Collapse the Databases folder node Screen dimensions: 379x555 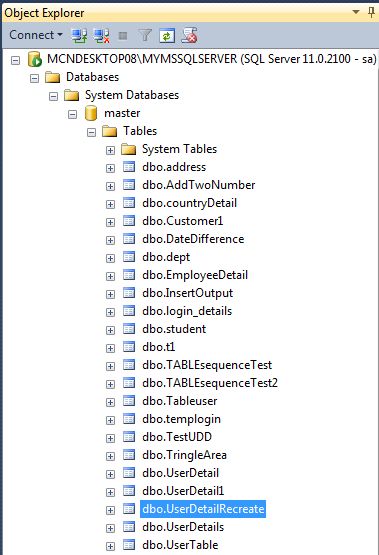(x=34, y=78)
